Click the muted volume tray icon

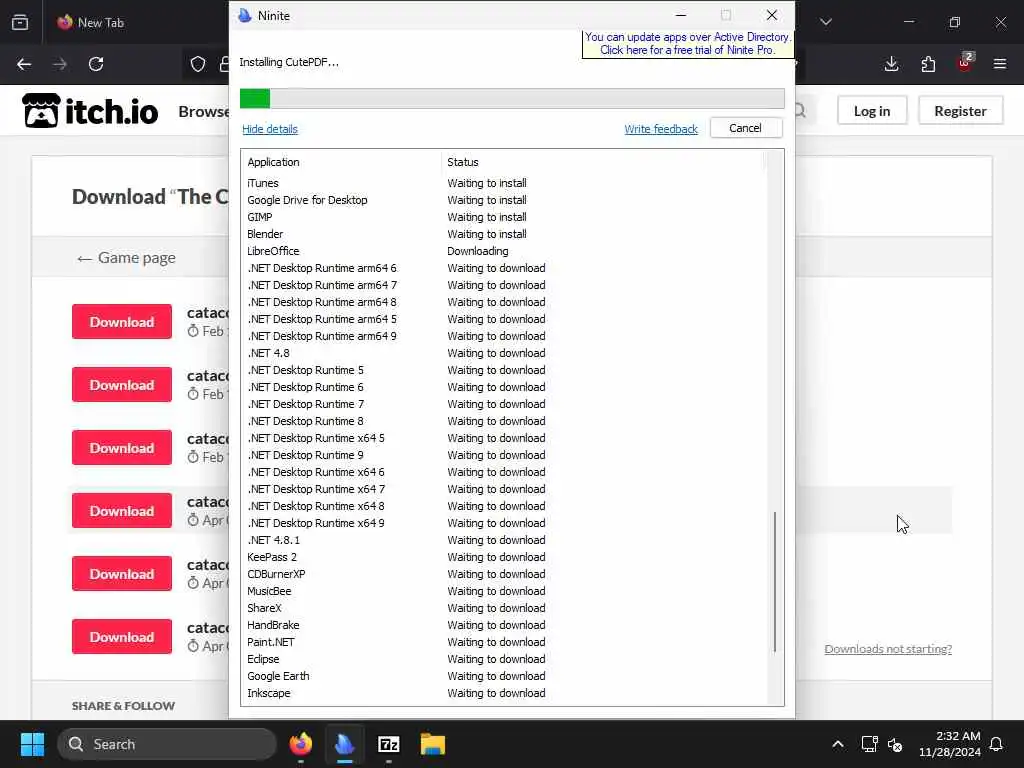coord(895,744)
